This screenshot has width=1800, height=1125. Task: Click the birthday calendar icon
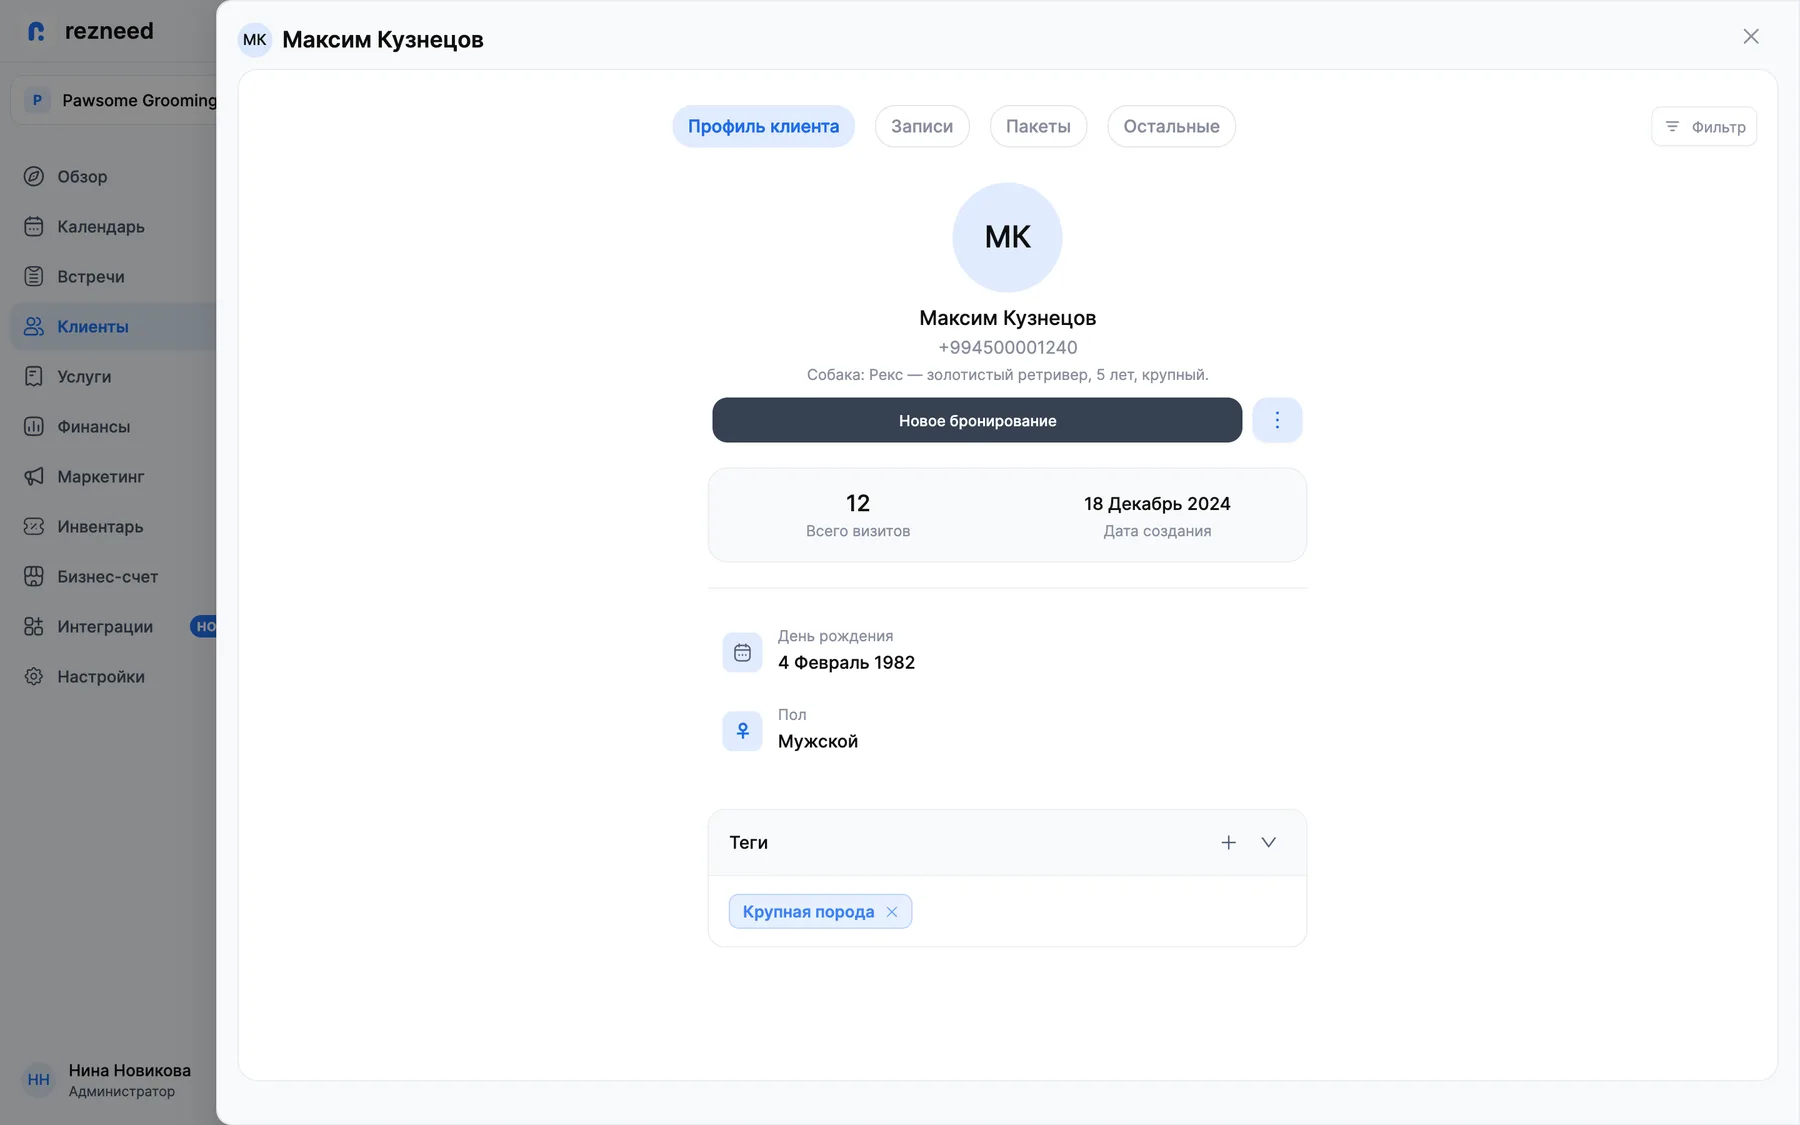tap(742, 653)
